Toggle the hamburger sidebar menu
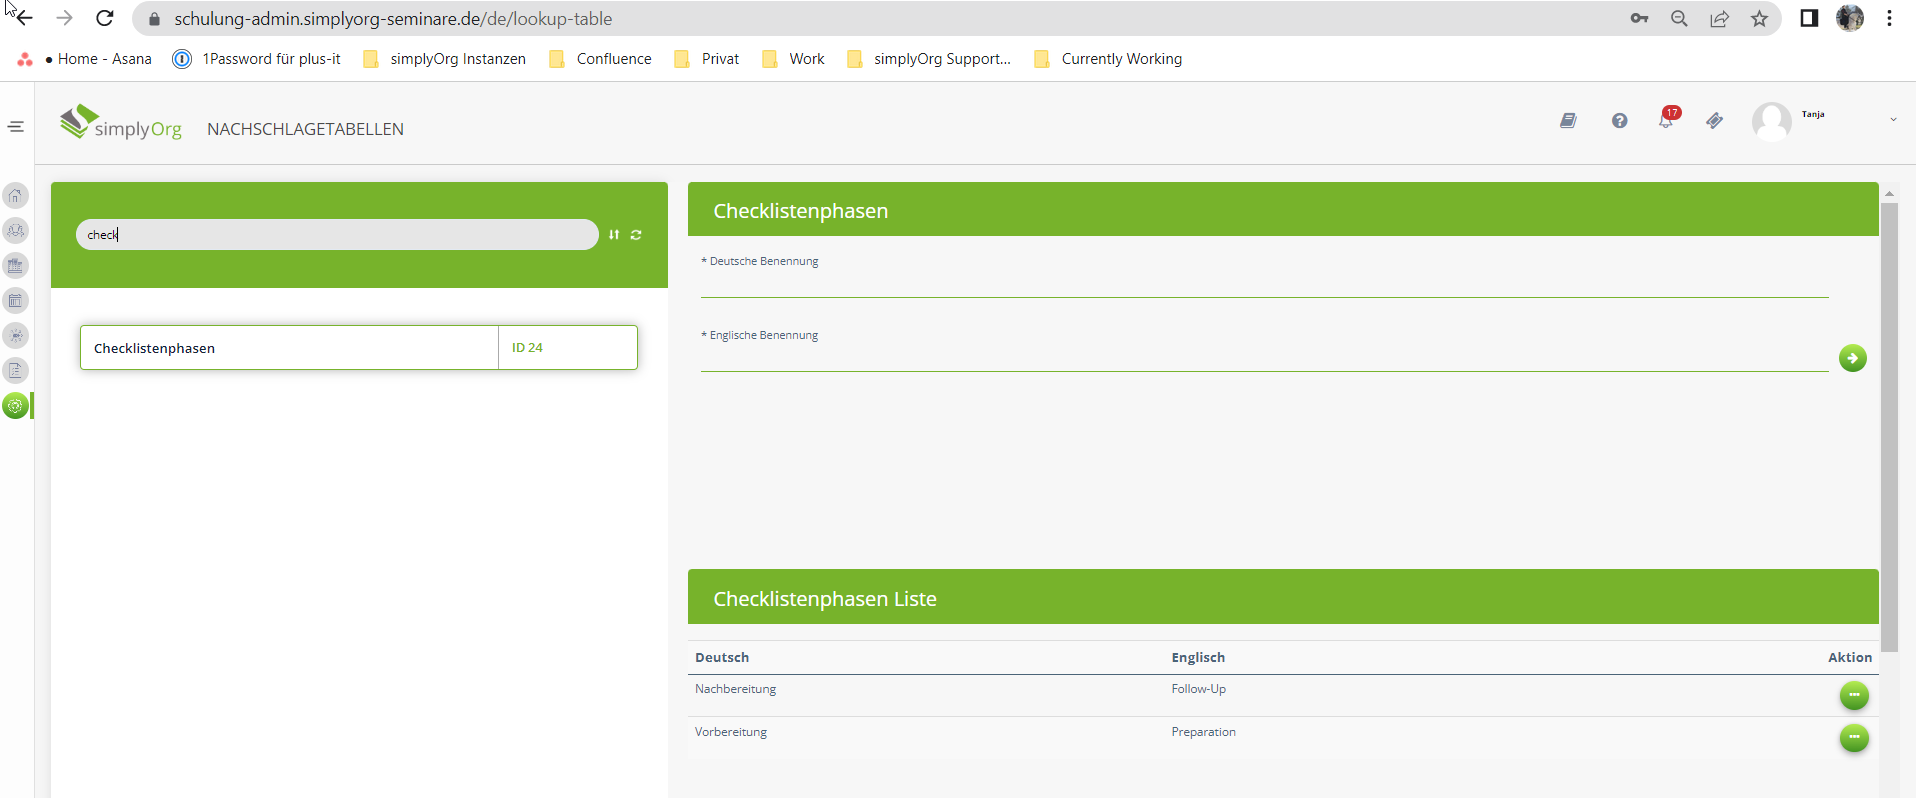Viewport: 1916px width, 798px height. pyautogui.click(x=16, y=126)
